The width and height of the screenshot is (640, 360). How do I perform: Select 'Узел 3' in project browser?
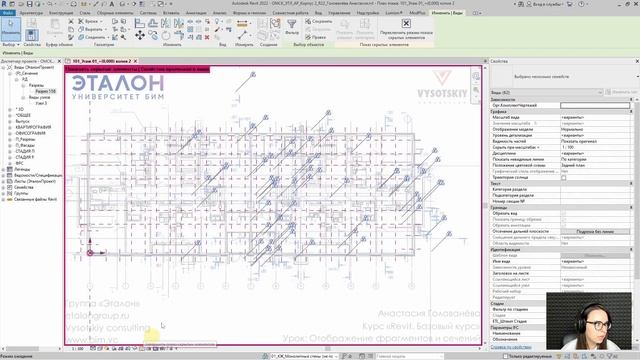tap(41, 103)
